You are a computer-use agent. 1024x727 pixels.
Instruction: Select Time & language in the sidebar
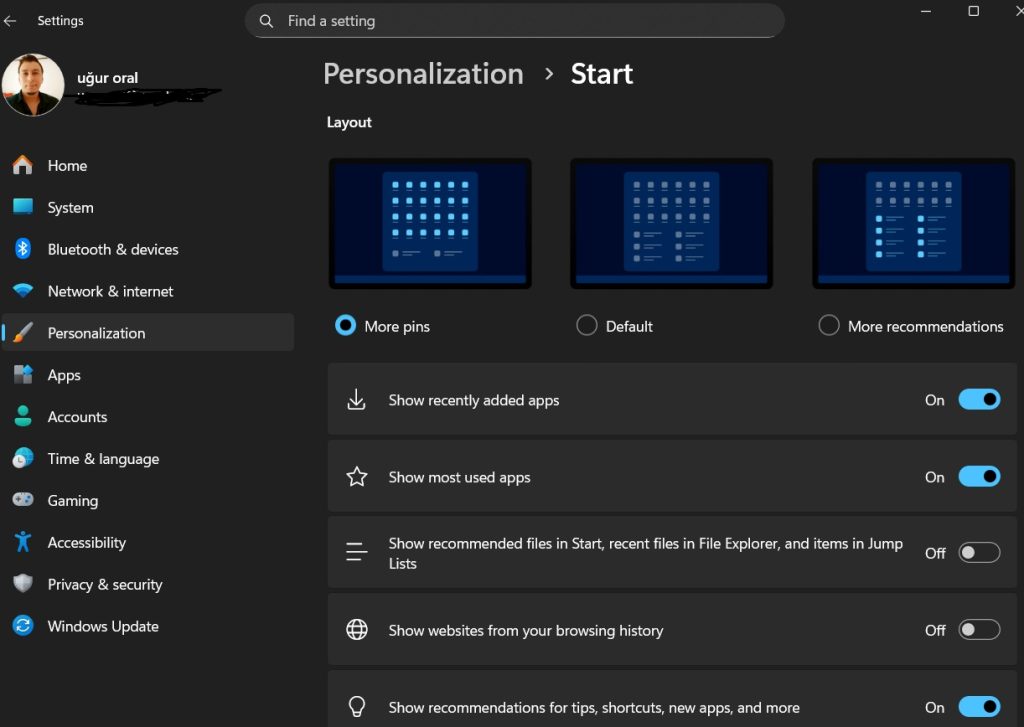click(103, 458)
